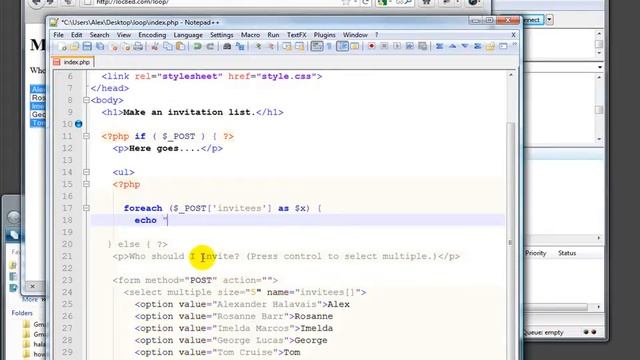Click Synchronize Vertical Scrolling icon

(x=287, y=47)
